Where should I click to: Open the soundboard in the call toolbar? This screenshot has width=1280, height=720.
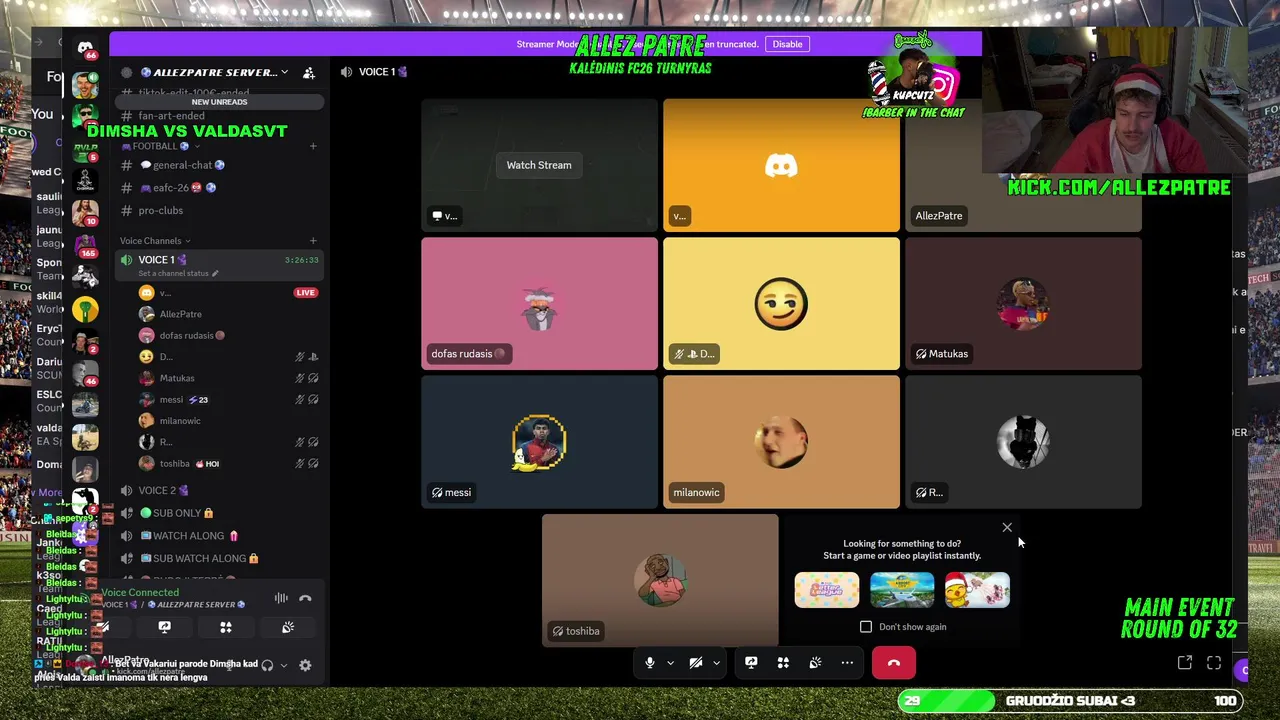pos(815,662)
